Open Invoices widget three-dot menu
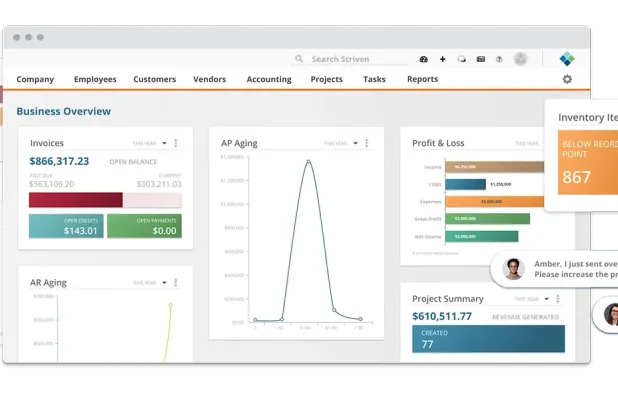 [x=176, y=143]
